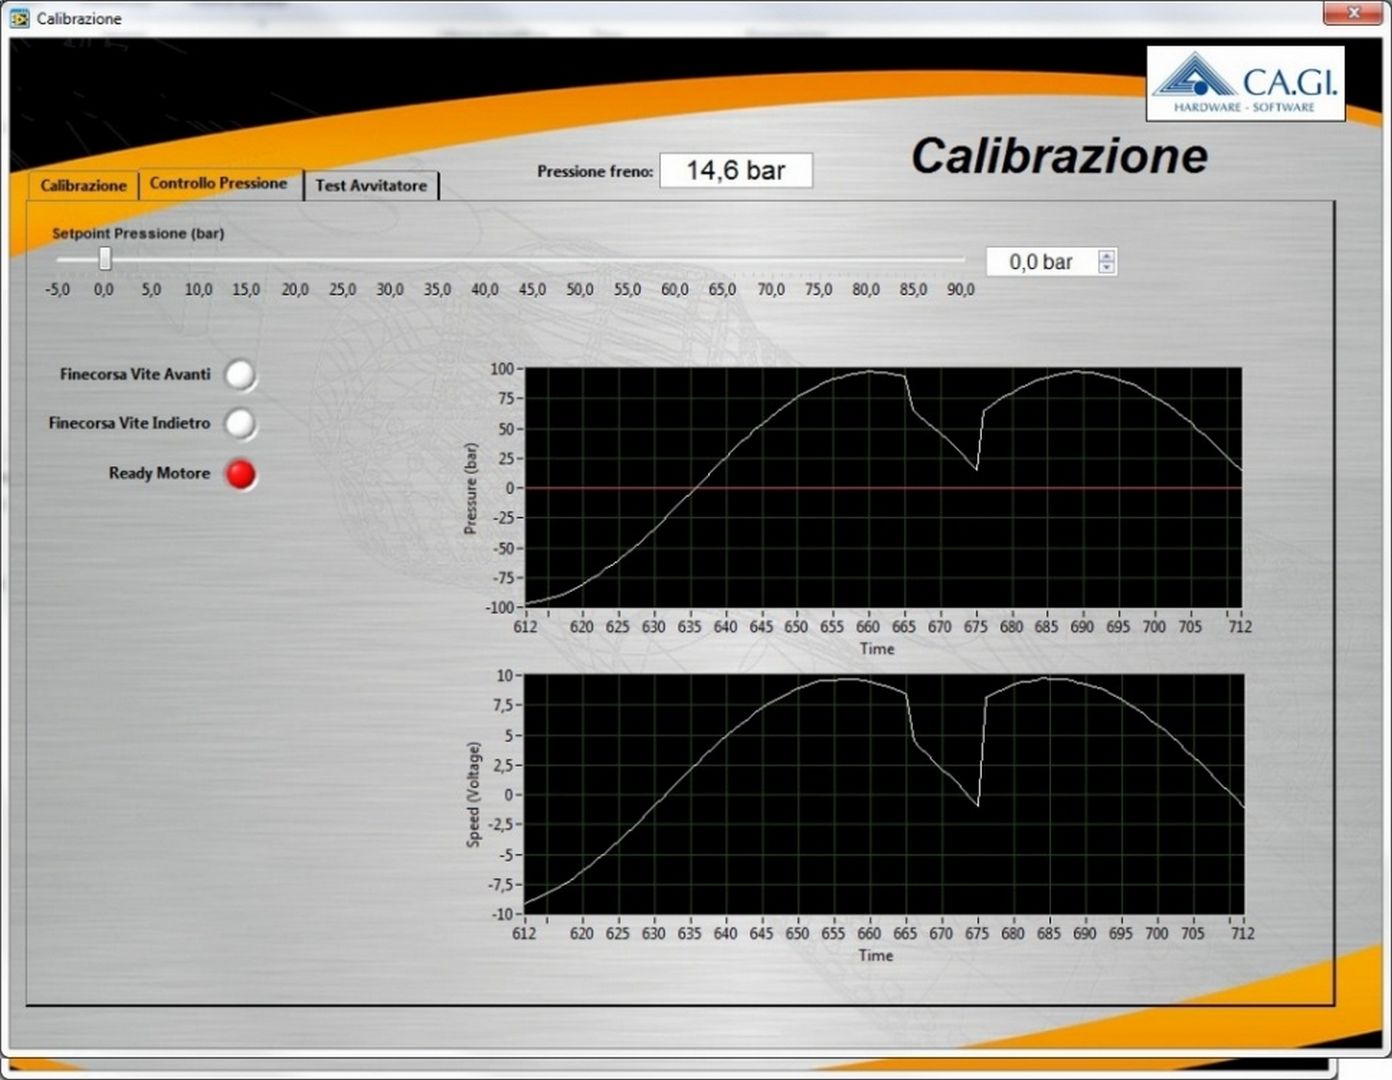The image size is (1392, 1080).
Task: Click the Finecorsa Vite Avanti LED indicator
Action: 240,375
